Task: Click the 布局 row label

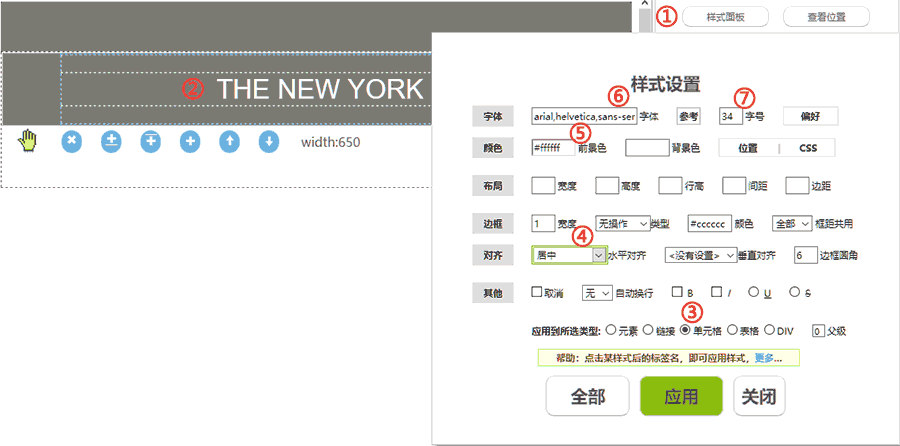Action: pos(494,186)
